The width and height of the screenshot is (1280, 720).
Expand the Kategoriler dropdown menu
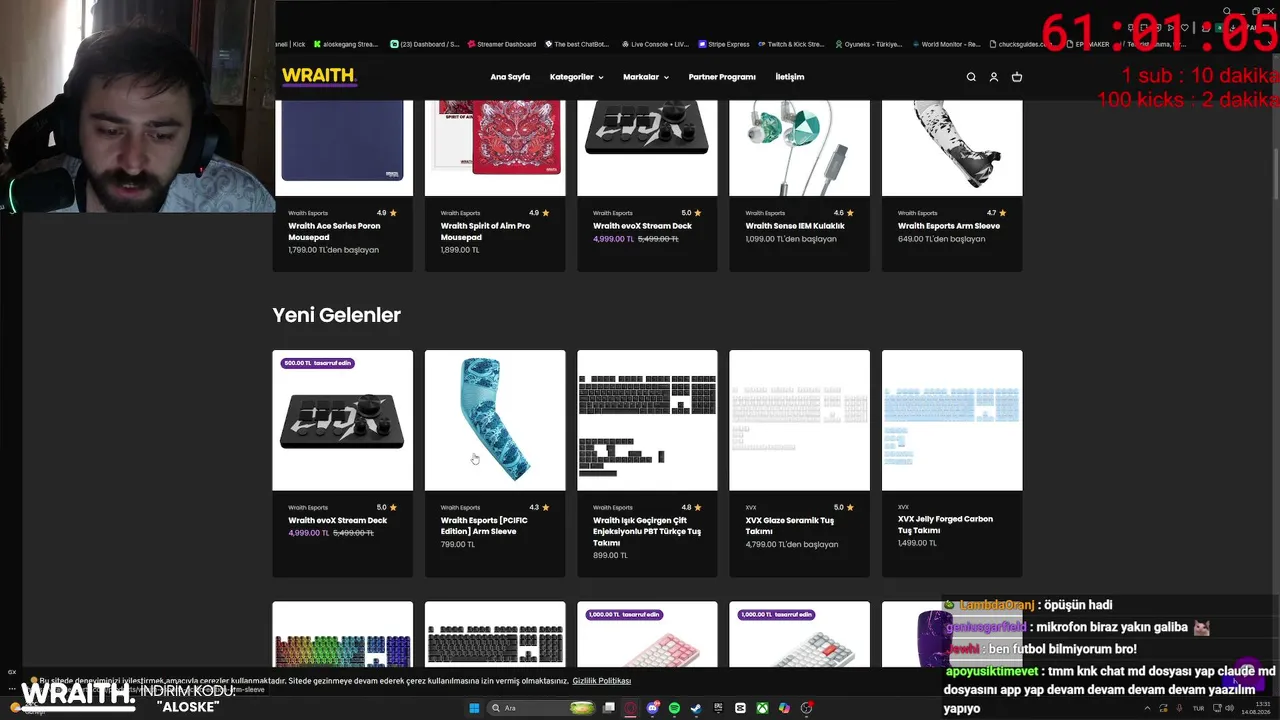click(x=576, y=77)
